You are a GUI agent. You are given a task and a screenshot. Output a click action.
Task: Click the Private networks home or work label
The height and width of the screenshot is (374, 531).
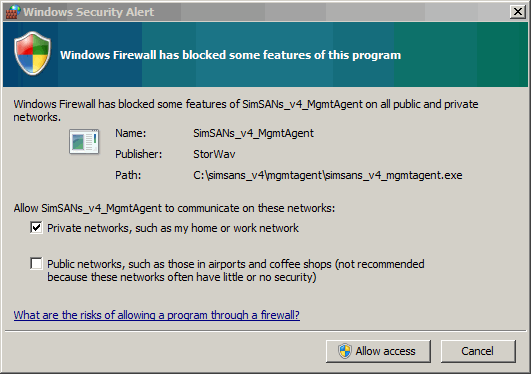coord(173,228)
